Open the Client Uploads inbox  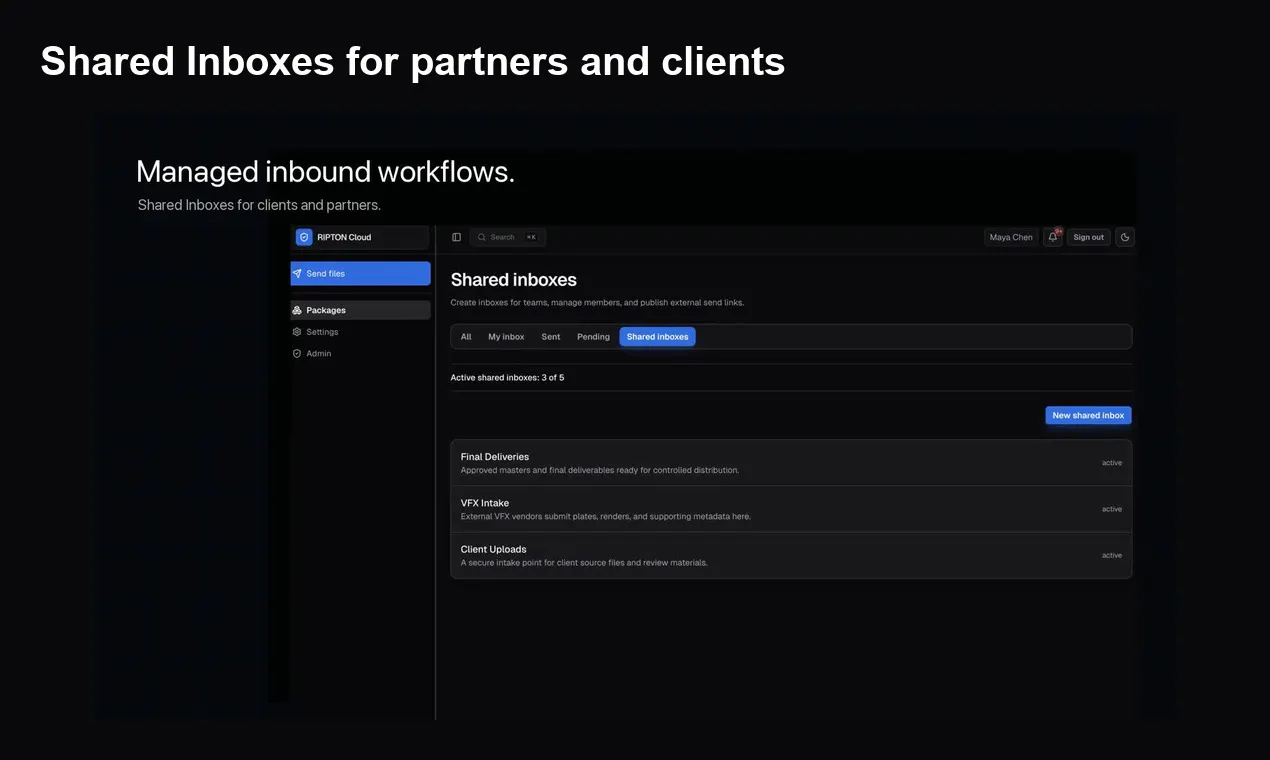[791, 555]
